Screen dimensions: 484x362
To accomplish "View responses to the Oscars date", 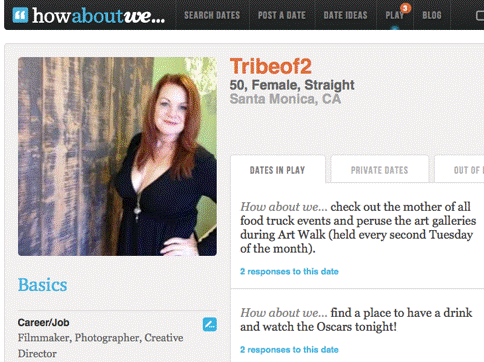I will point(289,350).
